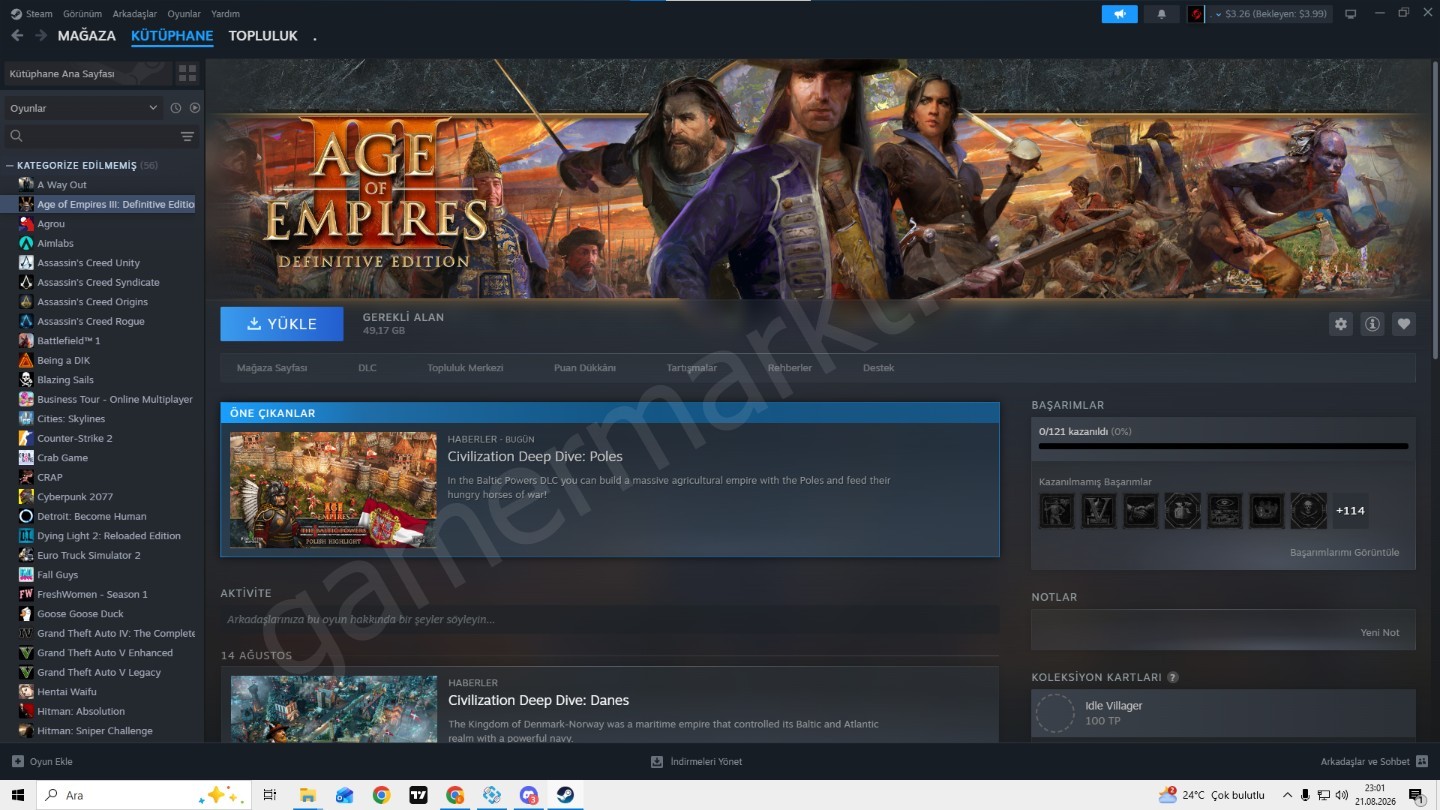1440x810 pixels.
Task: Go to the MAĞAZA tab
Action: coord(87,36)
